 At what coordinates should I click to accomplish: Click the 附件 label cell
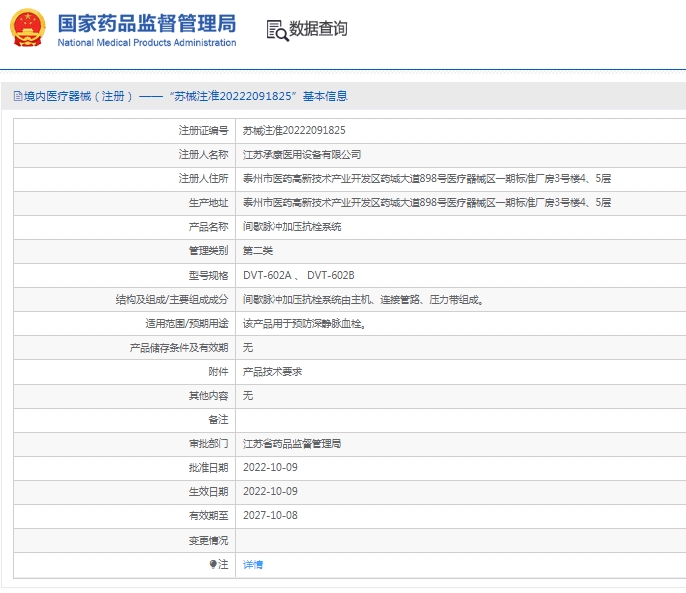125,372
